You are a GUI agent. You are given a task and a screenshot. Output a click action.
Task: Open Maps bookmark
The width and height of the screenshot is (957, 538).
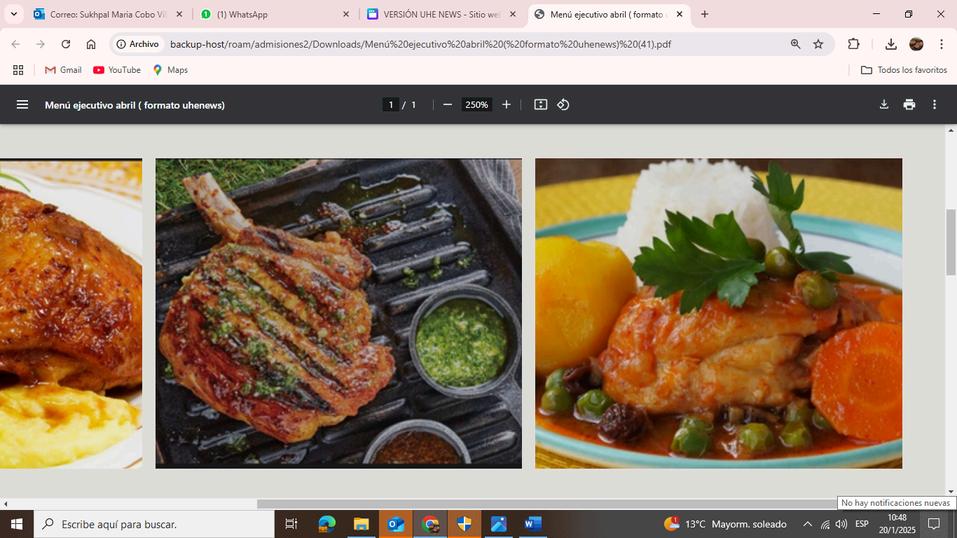tap(170, 70)
